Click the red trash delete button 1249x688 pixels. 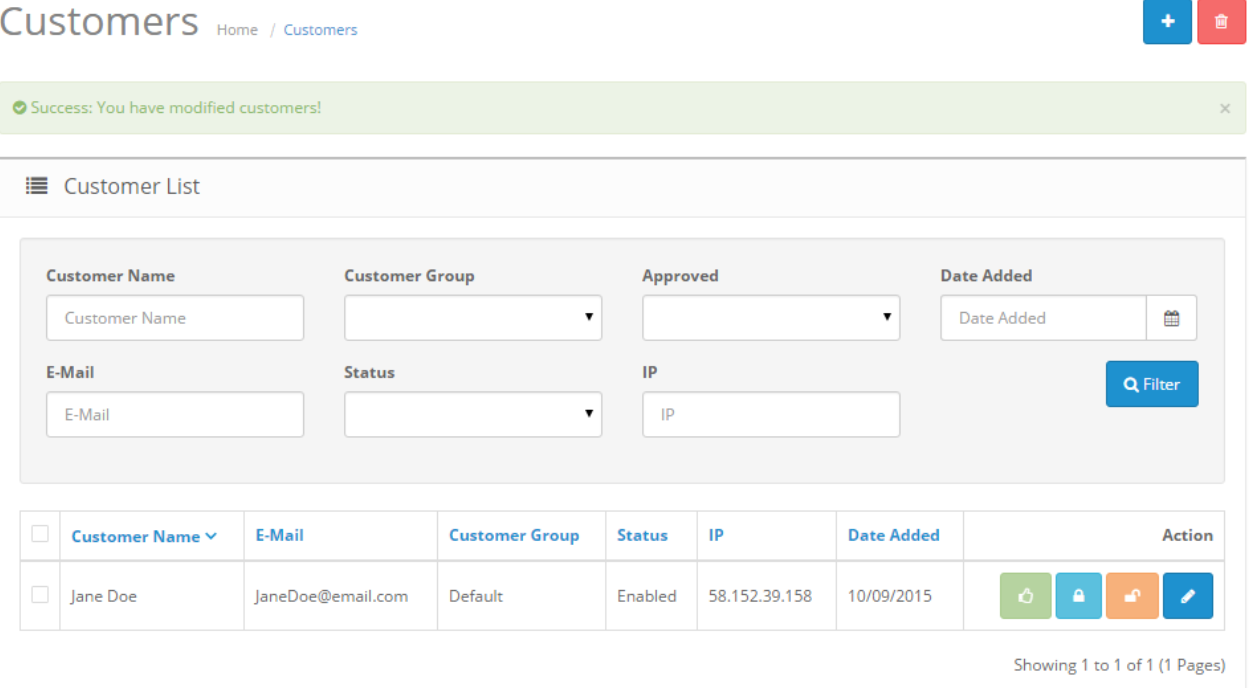(x=1221, y=22)
